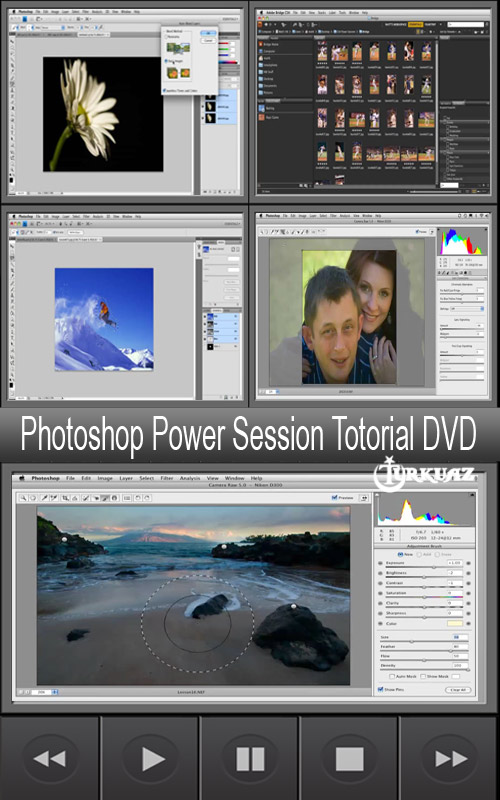Click the Play button in the bottom control bar

coord(150,759)
